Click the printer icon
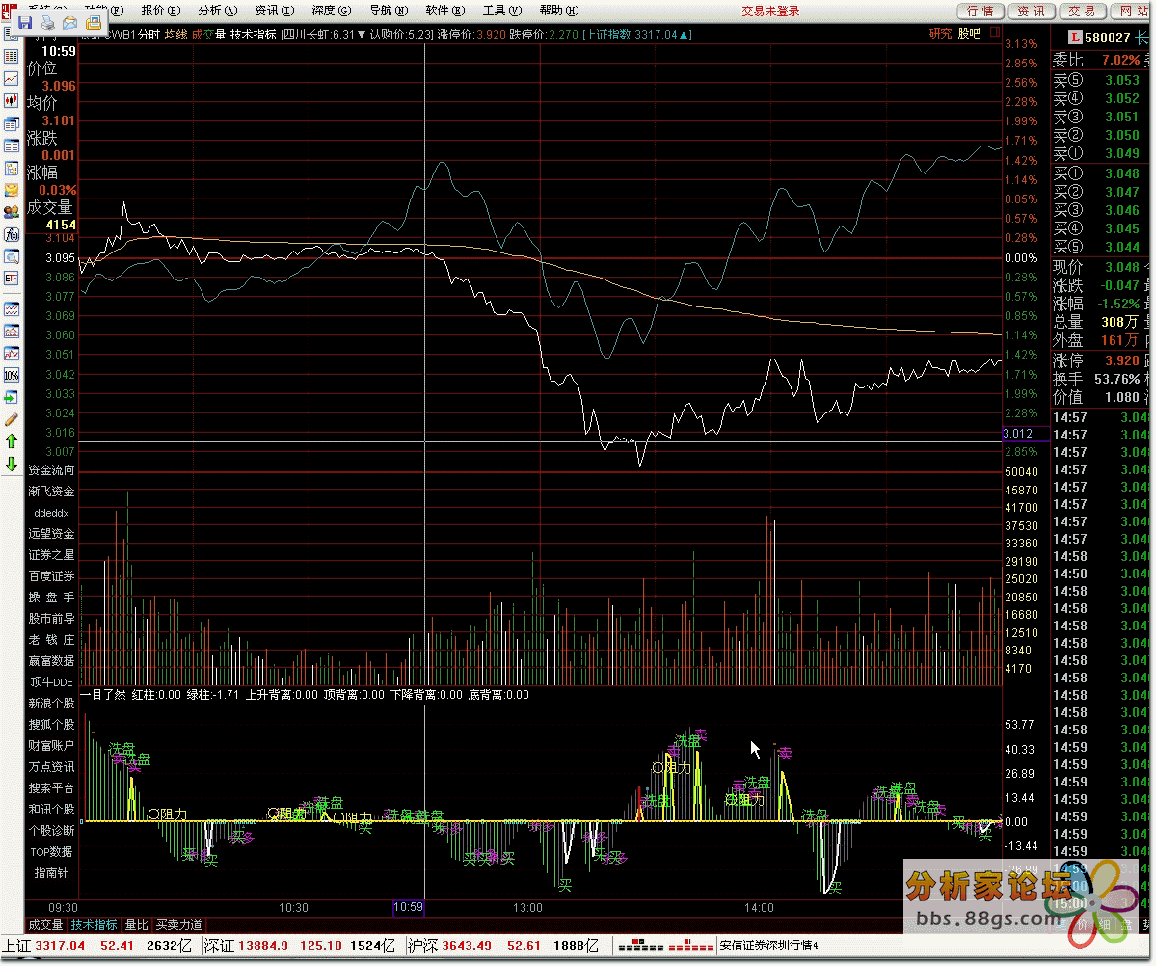 point(47,23)
